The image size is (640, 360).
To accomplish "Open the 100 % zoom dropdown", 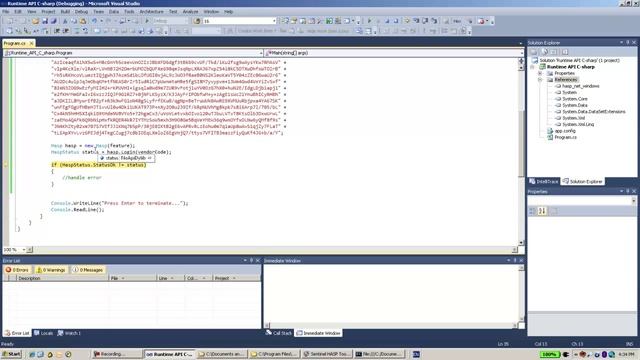I will coord(24,249).
